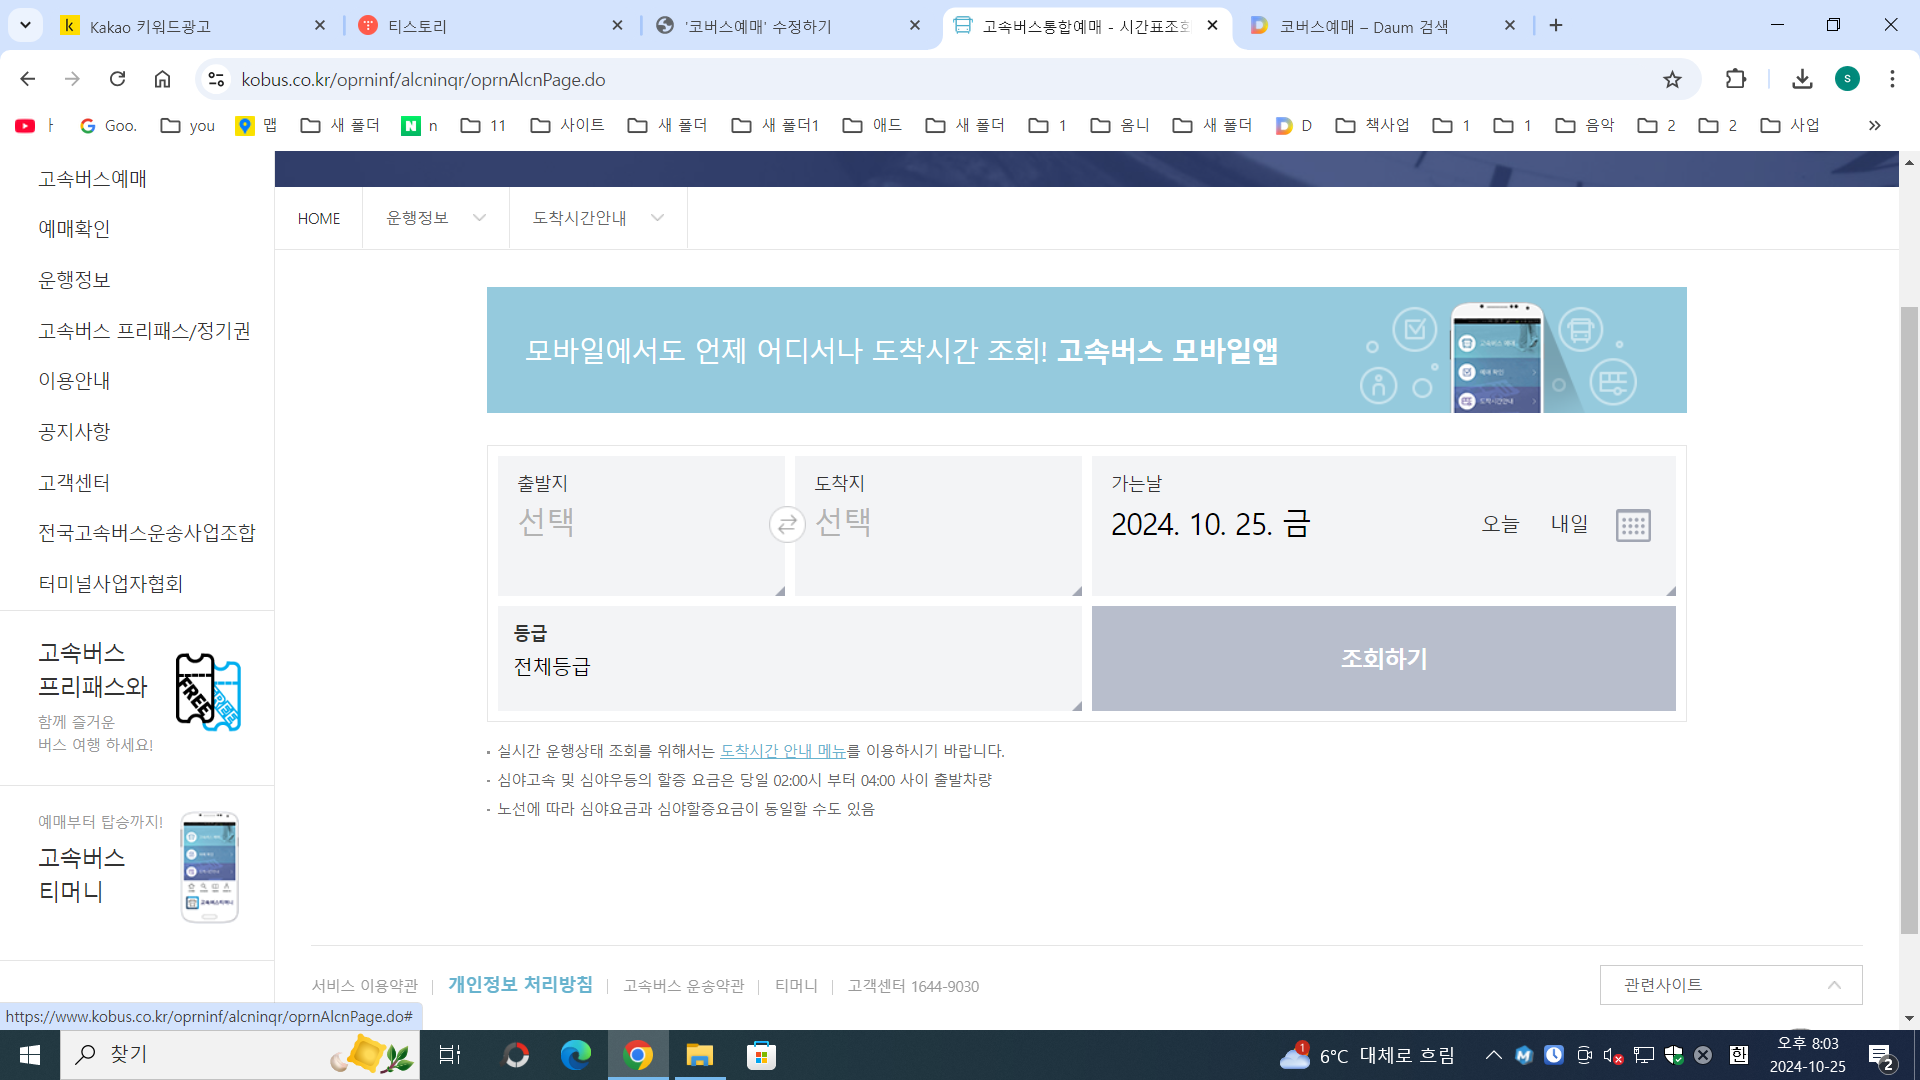Screen dimensions: 1920x1080
Task: Click the browser home icon
Action: [162, 79]
